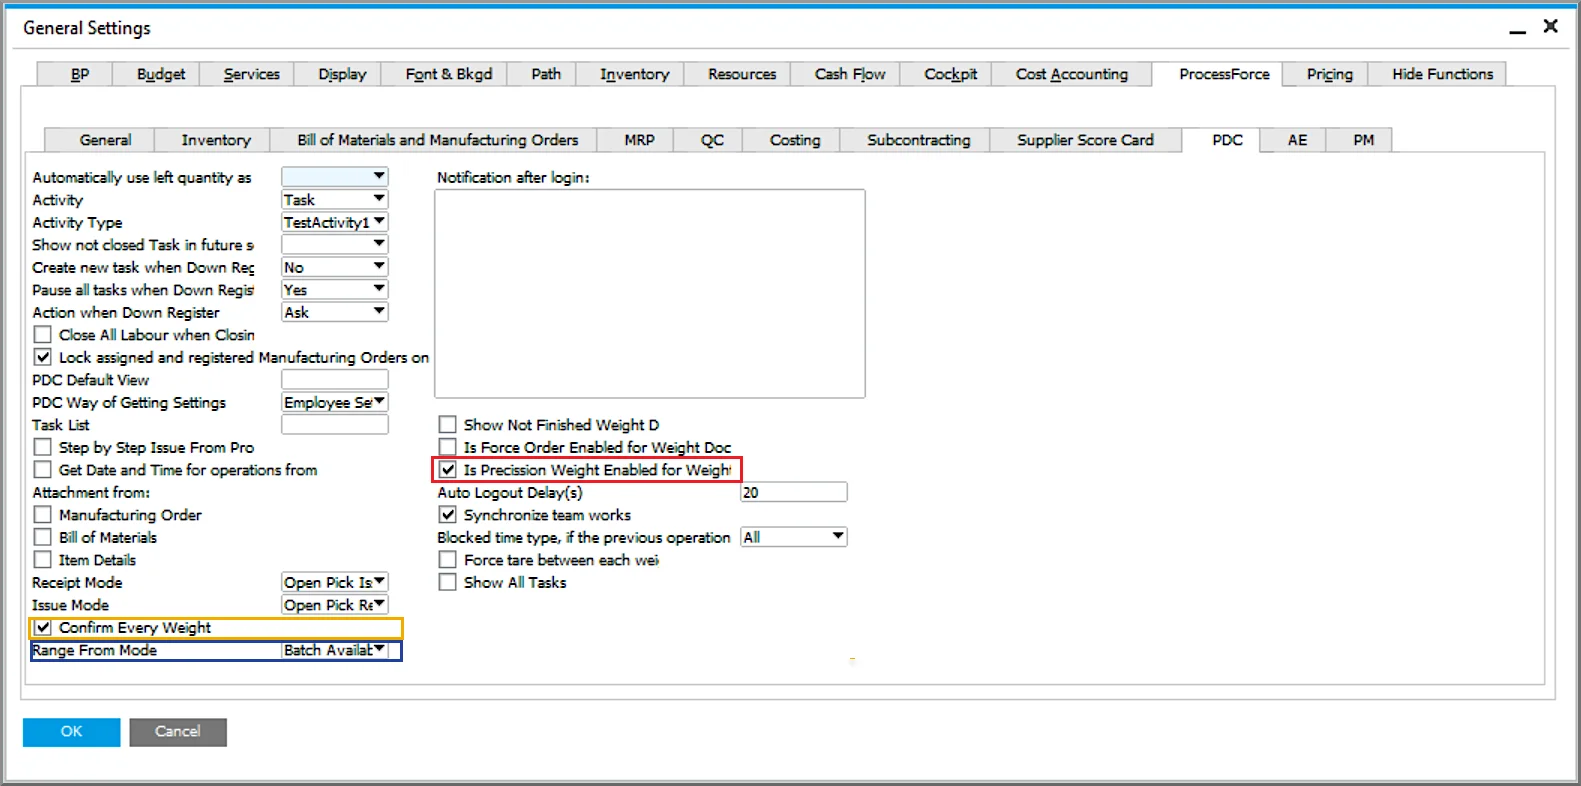Open Create new task when Down dropdown

coord(335,267)
